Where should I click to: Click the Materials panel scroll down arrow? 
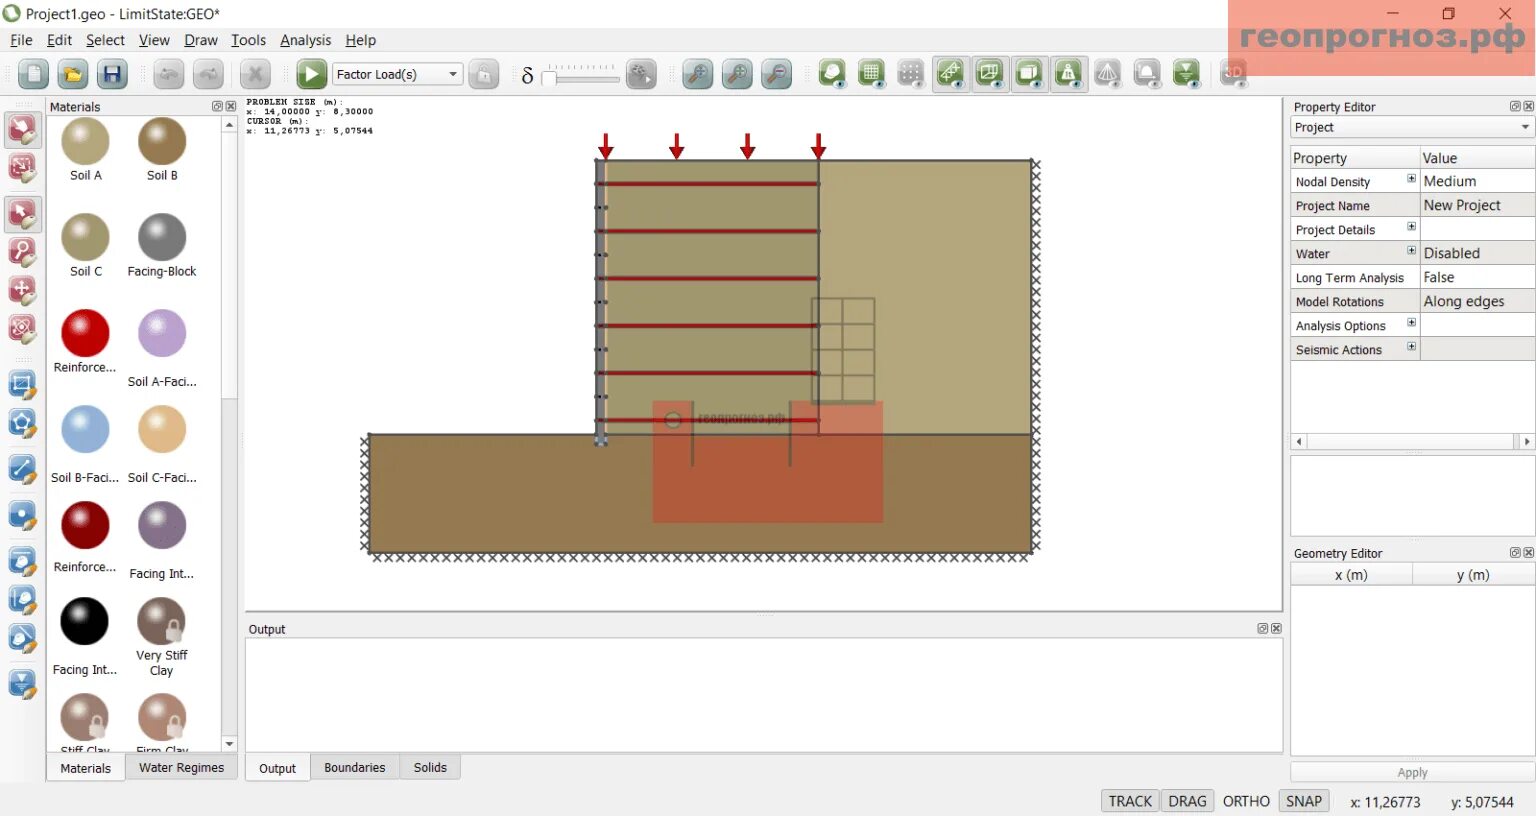[x=229, y=744]
